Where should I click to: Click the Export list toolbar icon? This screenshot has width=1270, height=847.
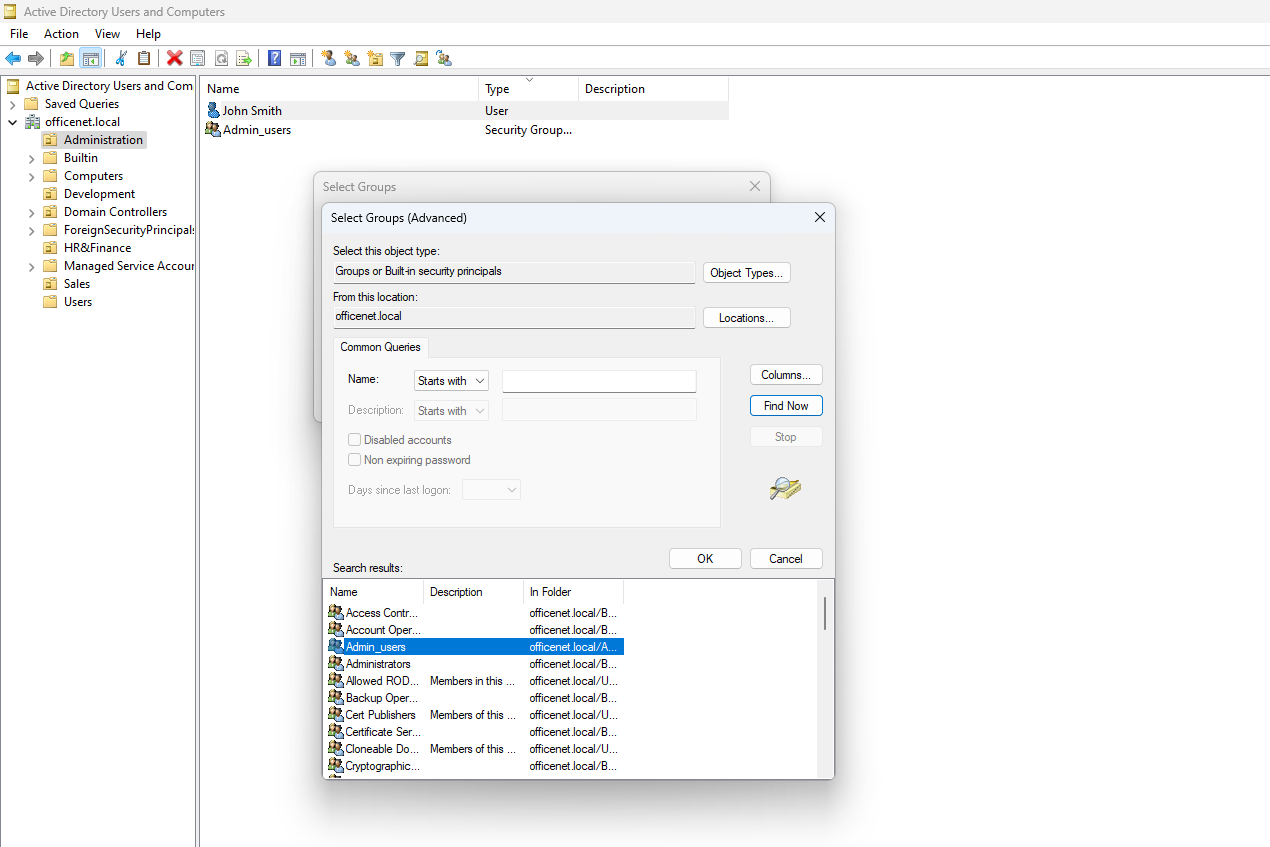point(243,58)
